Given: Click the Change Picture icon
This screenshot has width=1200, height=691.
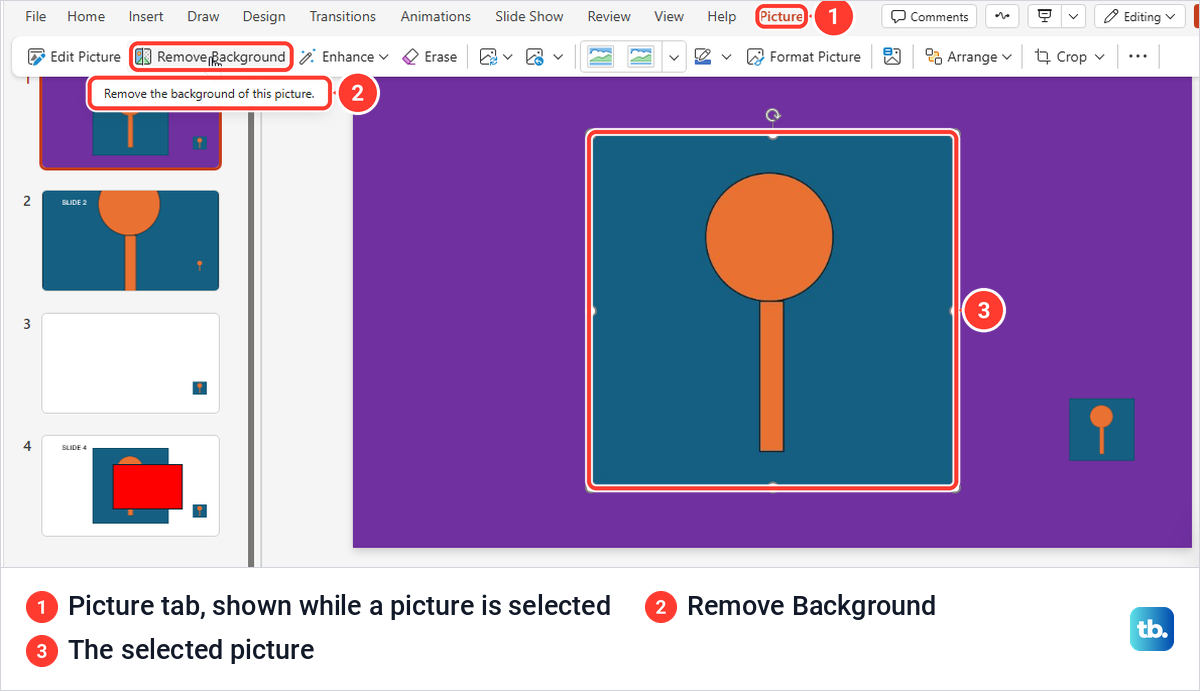Looking at the screenshot, I should [487, 57].
